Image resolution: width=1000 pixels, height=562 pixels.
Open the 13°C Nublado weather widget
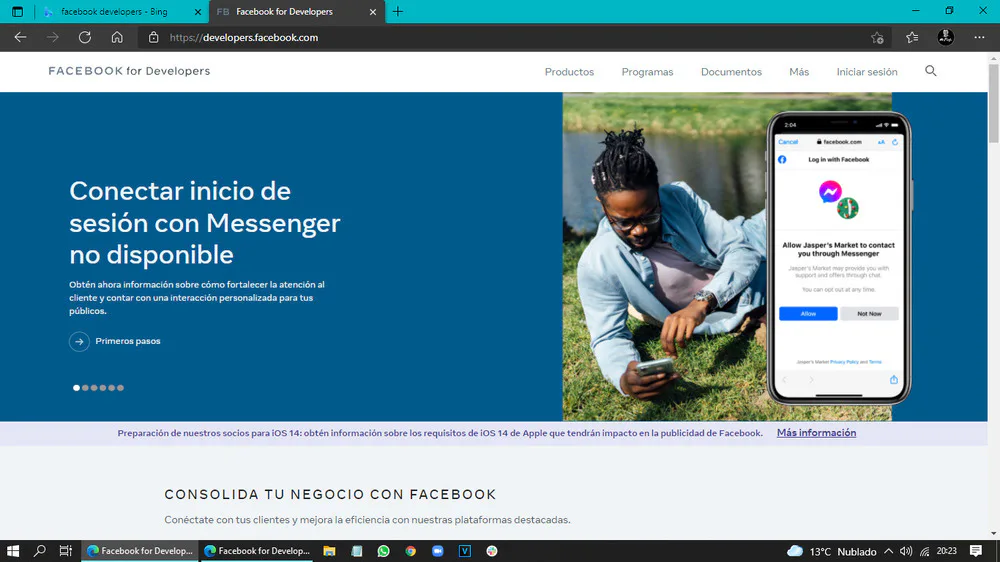832,551
